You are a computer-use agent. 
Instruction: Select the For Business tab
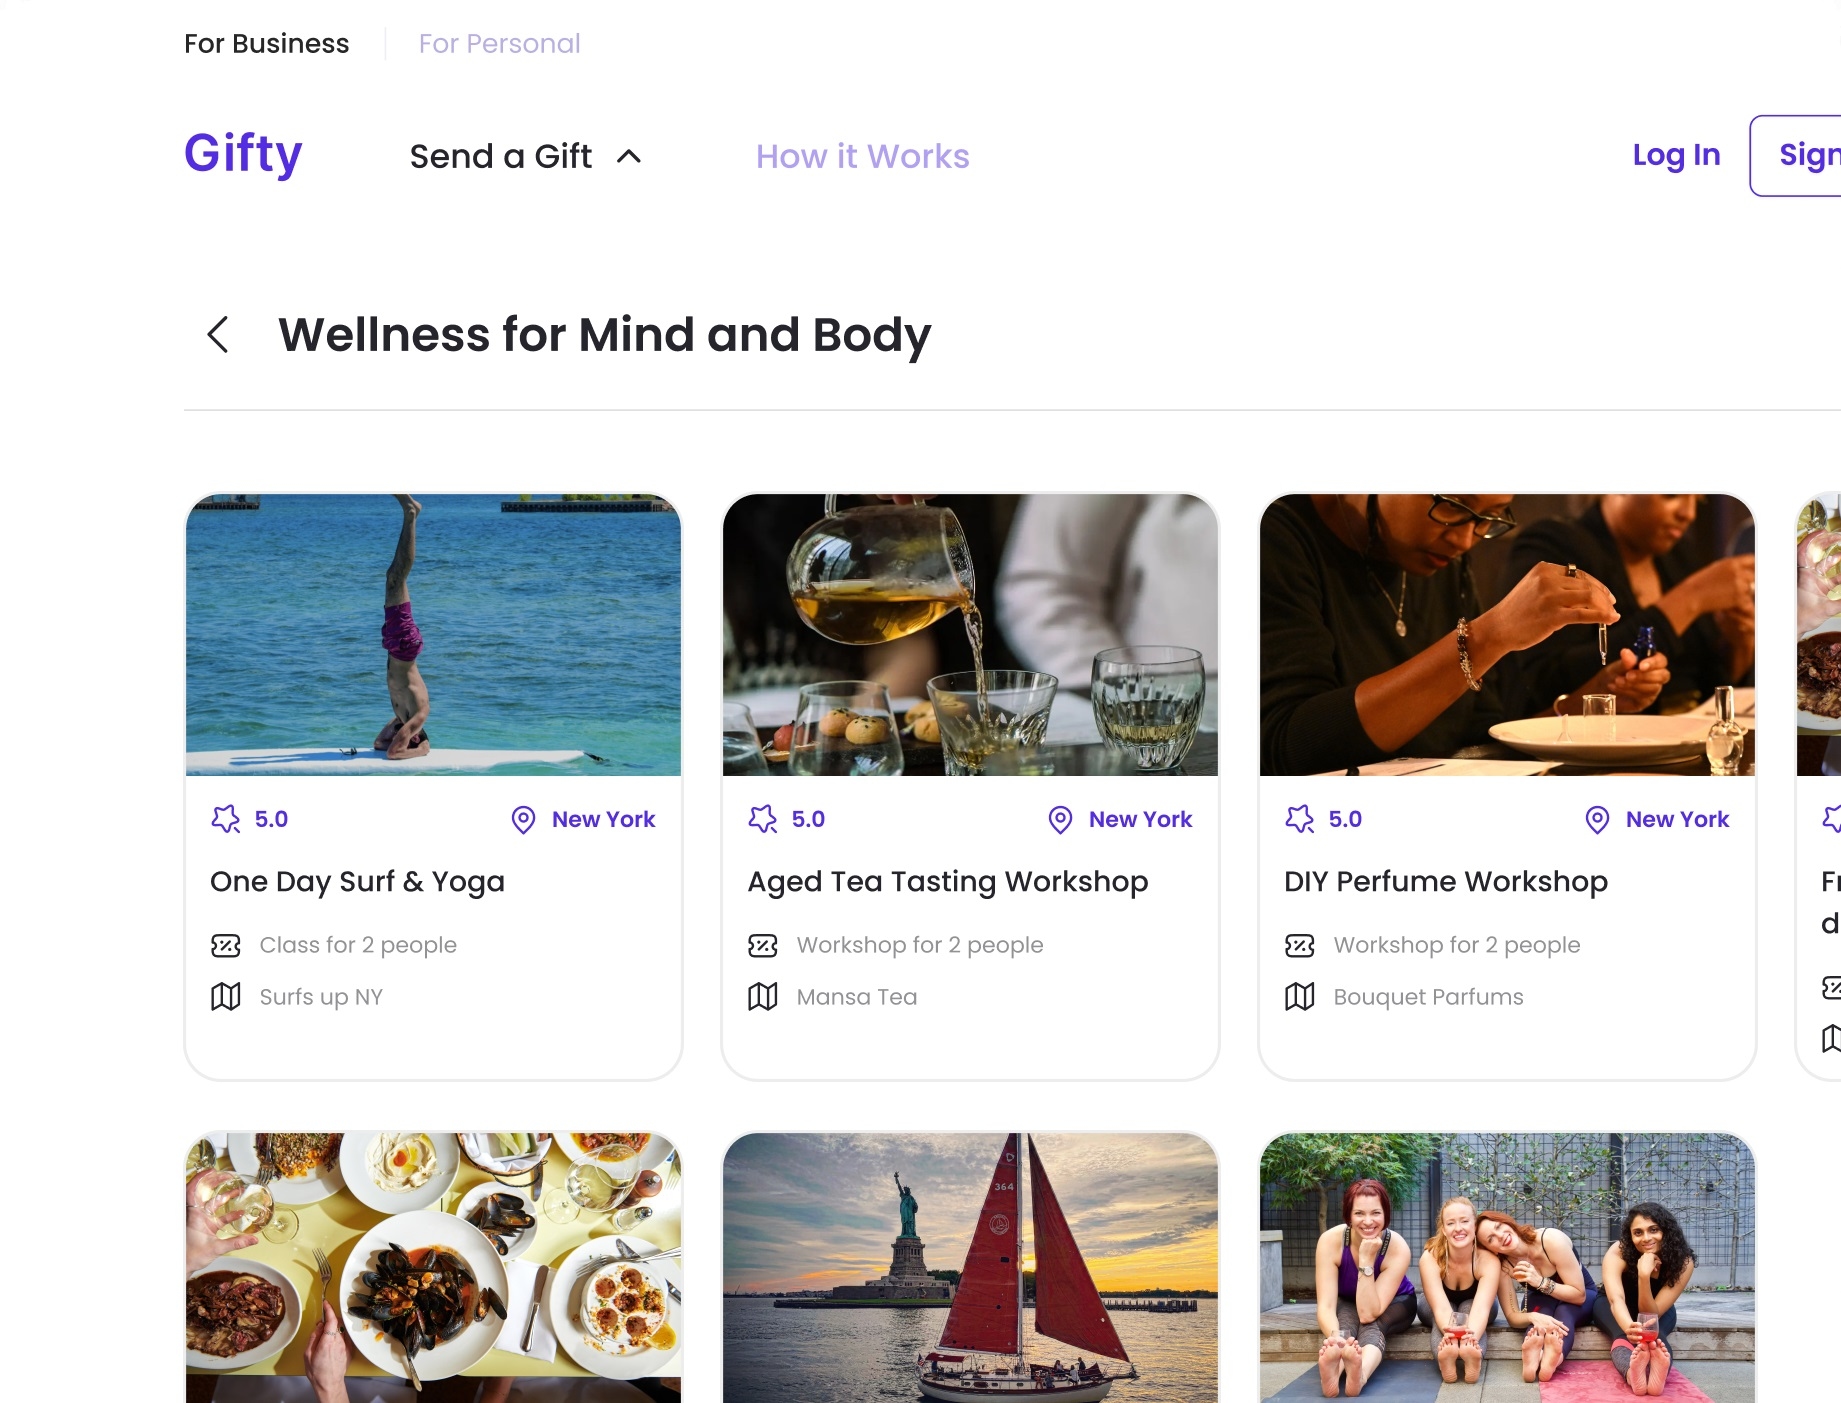click(267, 44)
